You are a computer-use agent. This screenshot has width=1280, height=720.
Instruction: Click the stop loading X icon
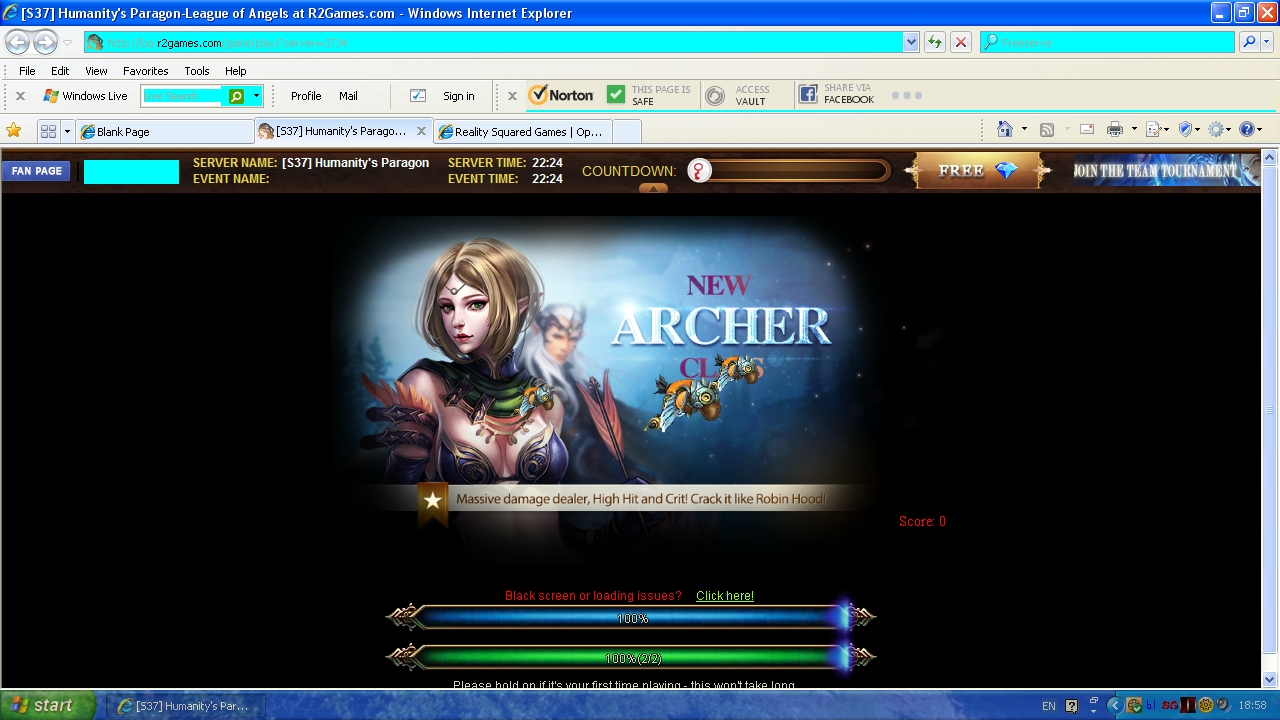(961, 42)
